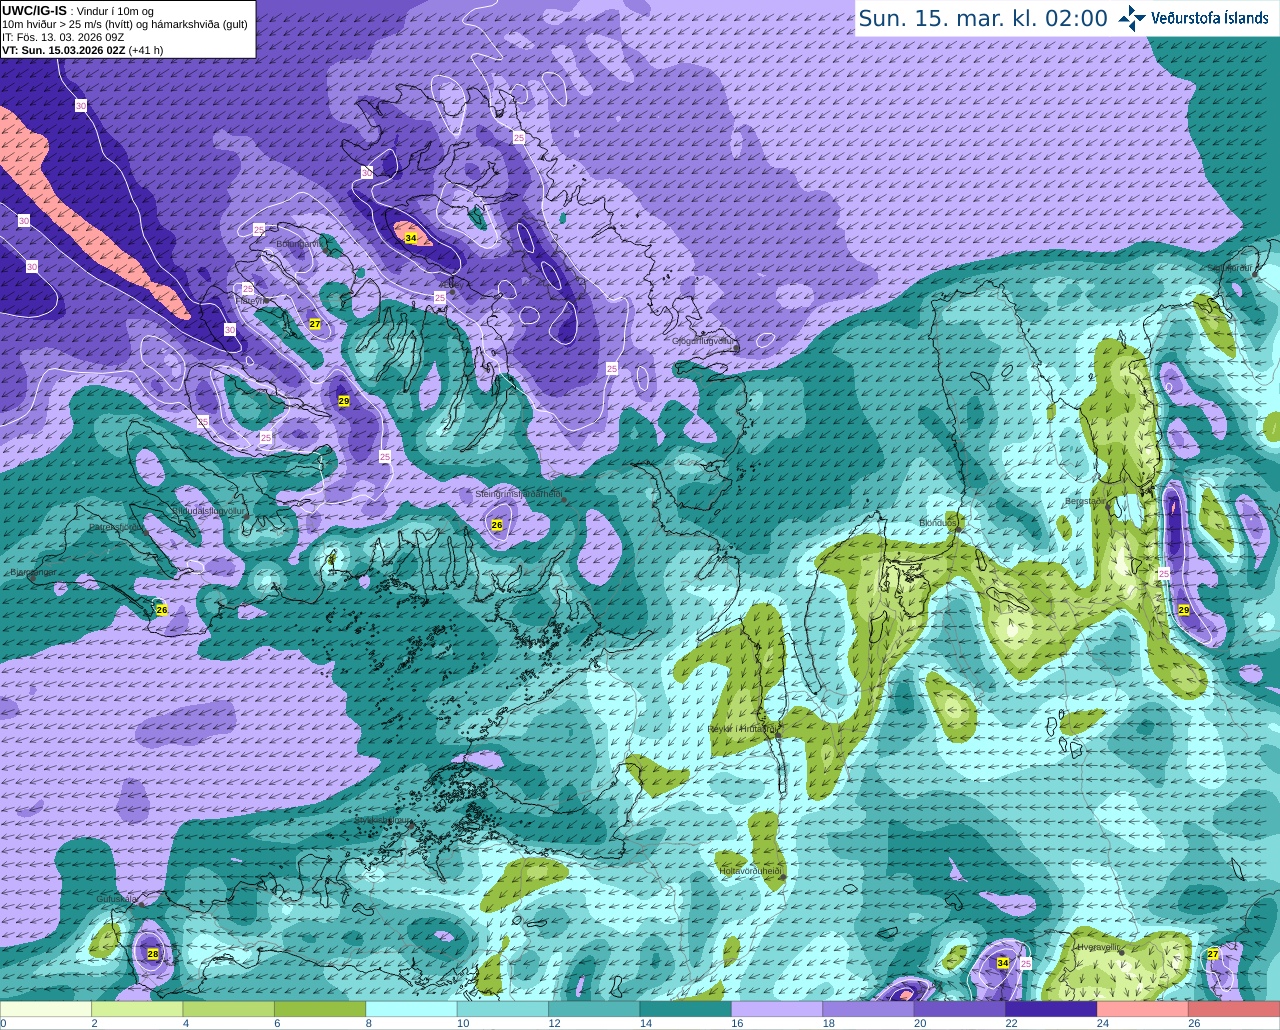
Task: Select the dark teal 14–16 color swatch
Action: pyautogui.click(x=685, y=1010)
